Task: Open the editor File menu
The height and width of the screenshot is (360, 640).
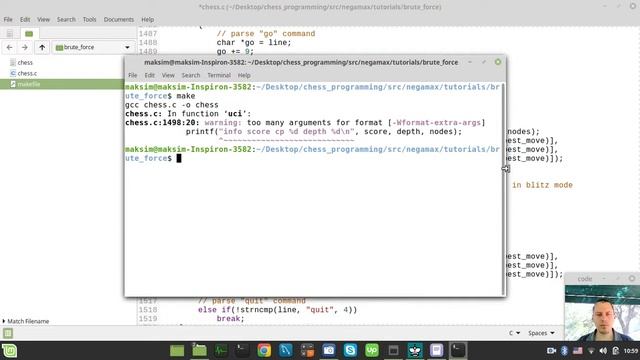Action: (8, 19)
